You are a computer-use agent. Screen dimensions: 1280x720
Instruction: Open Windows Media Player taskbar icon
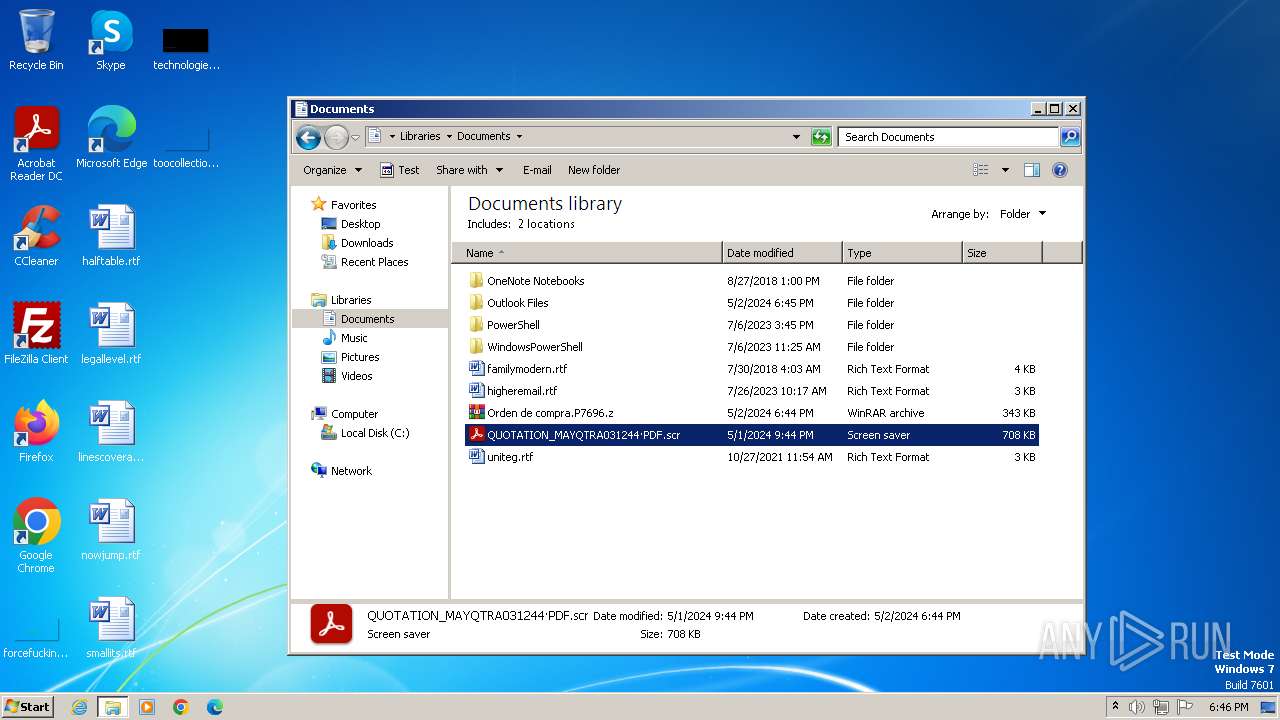(147, 707)
